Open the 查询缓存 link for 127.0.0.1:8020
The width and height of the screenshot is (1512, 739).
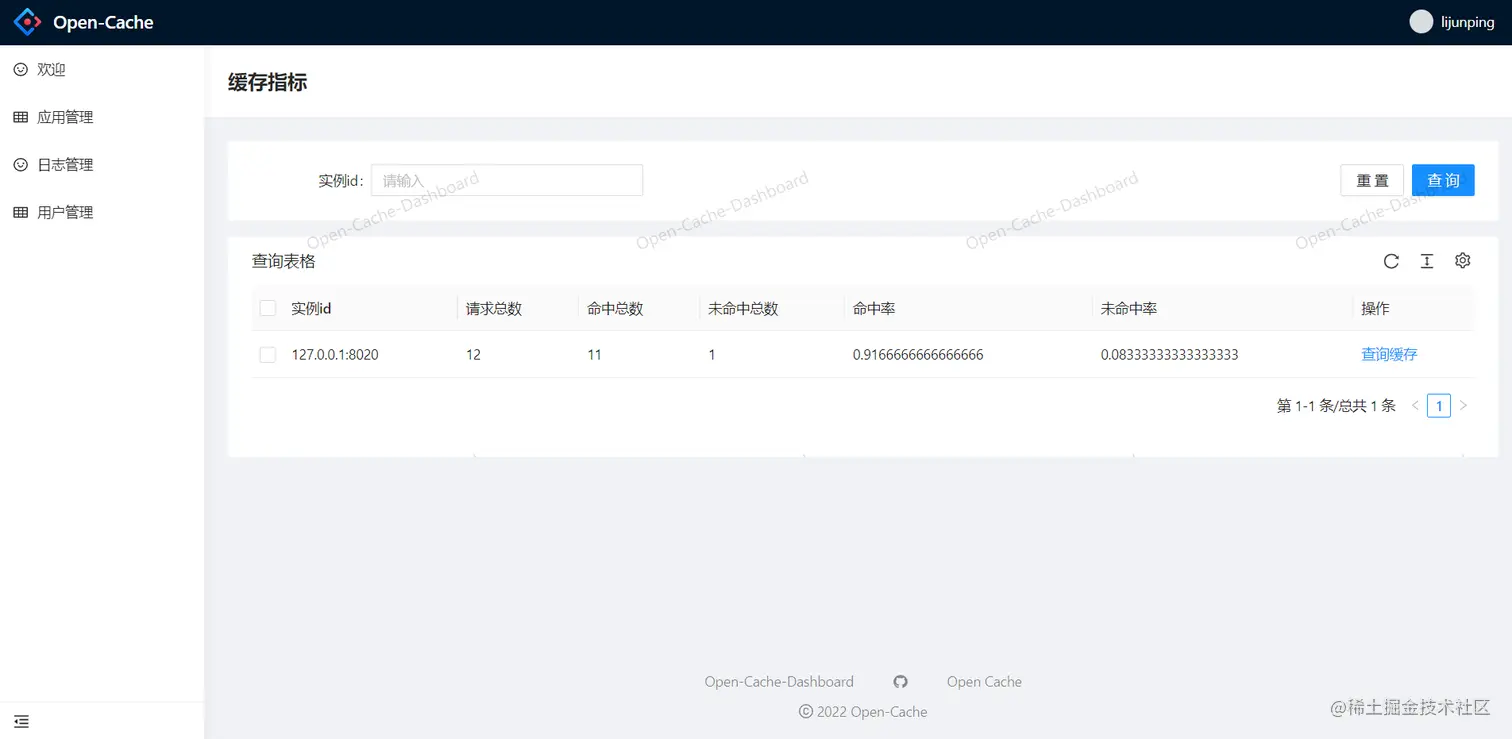point(1389,354)
